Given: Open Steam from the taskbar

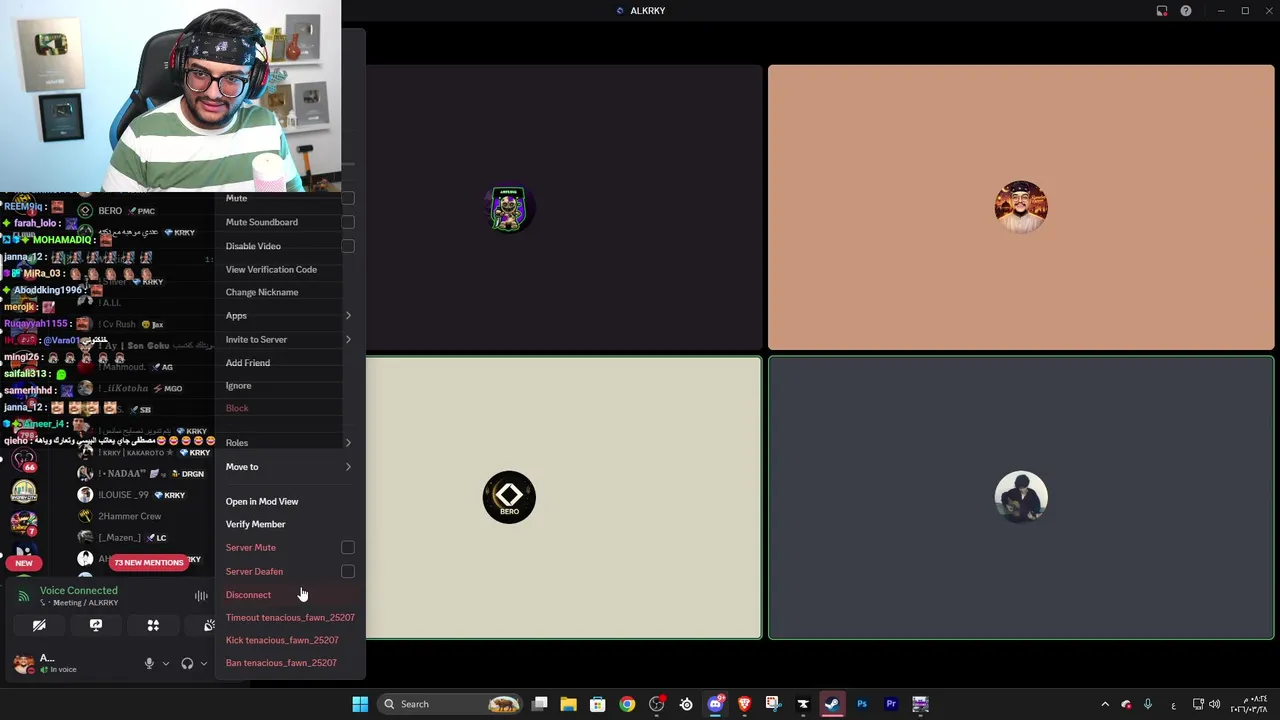Looking at the screenshot, I should 832,704.
